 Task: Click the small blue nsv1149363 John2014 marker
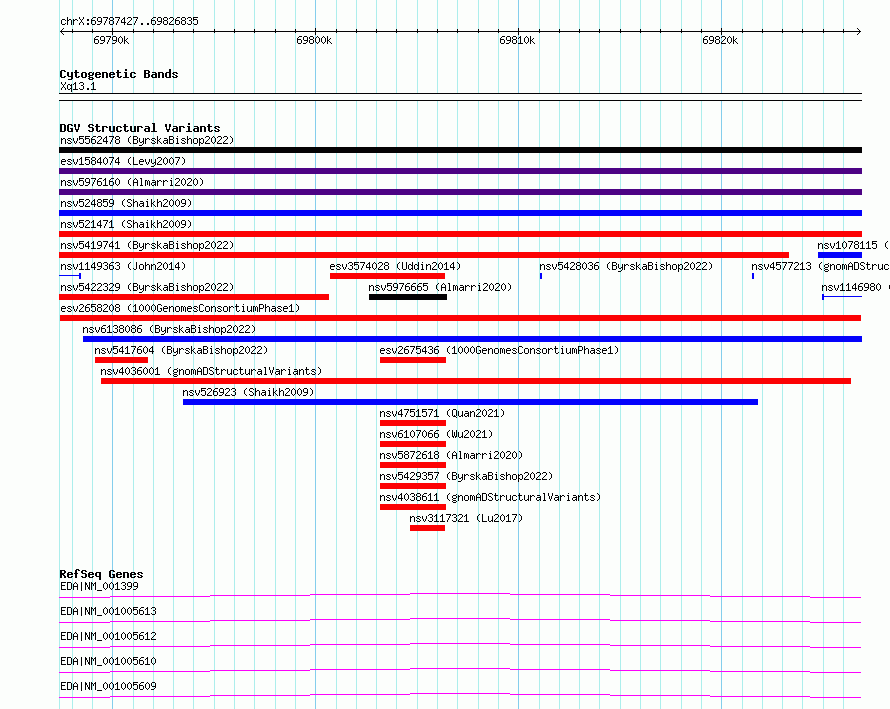[70, 276]
